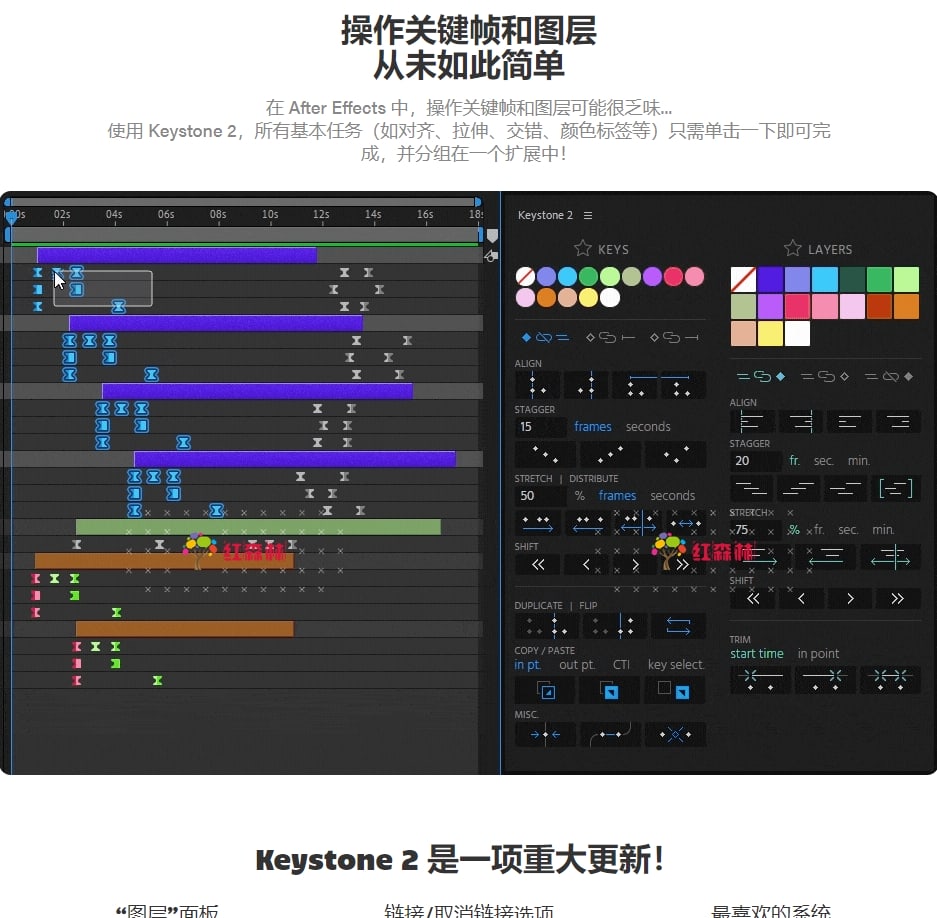Screen dimensions: 937x918
Task: Click first TRIM icon under start time
Action: click(760, 680)
